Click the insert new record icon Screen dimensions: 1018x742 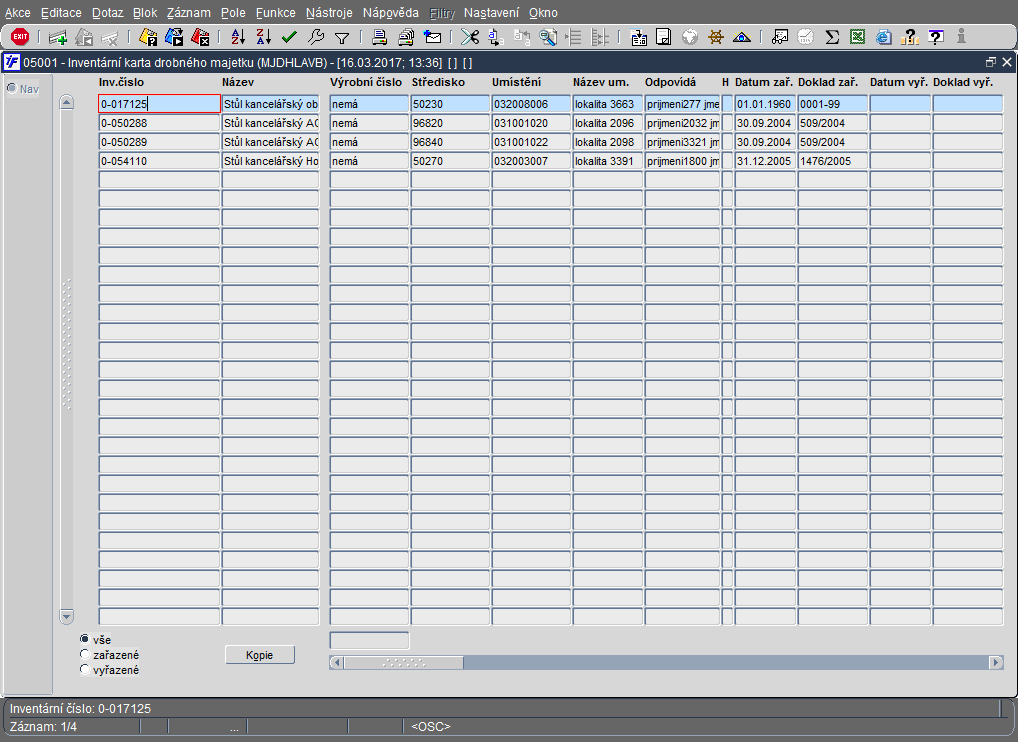58,38
